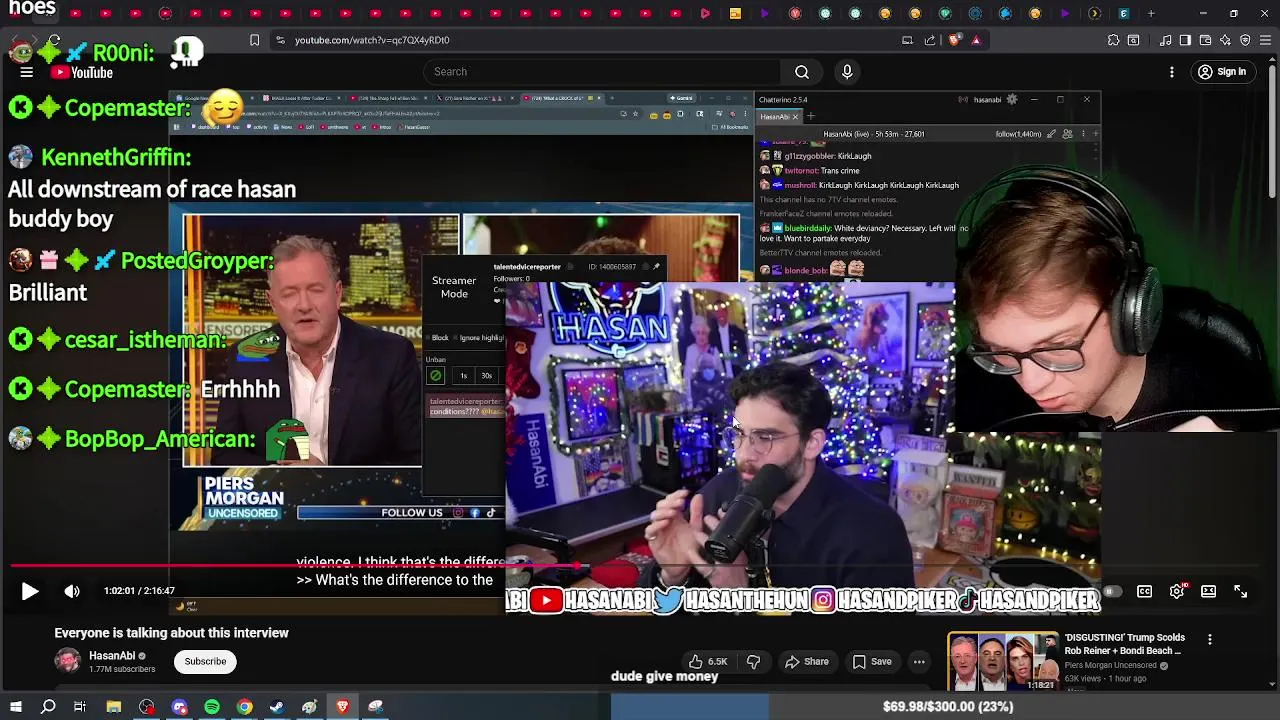Image resolution: width=1280 pixels, height=720 pixels.
Task: Open the YouTube guide hamburger menu
Action: 27,72
